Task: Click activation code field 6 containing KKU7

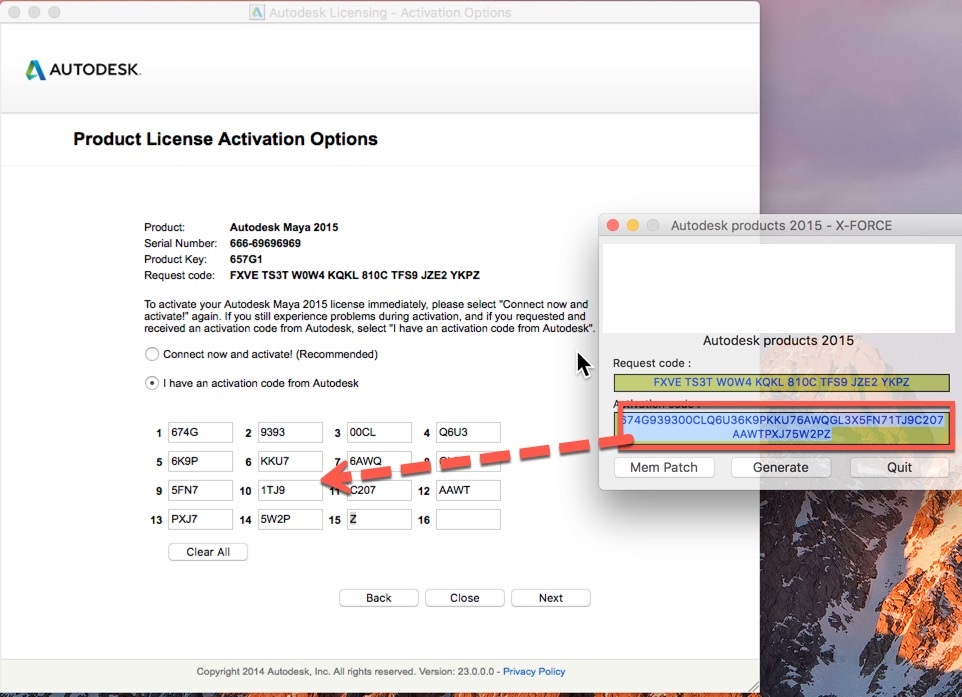Action: coord(290,461)
